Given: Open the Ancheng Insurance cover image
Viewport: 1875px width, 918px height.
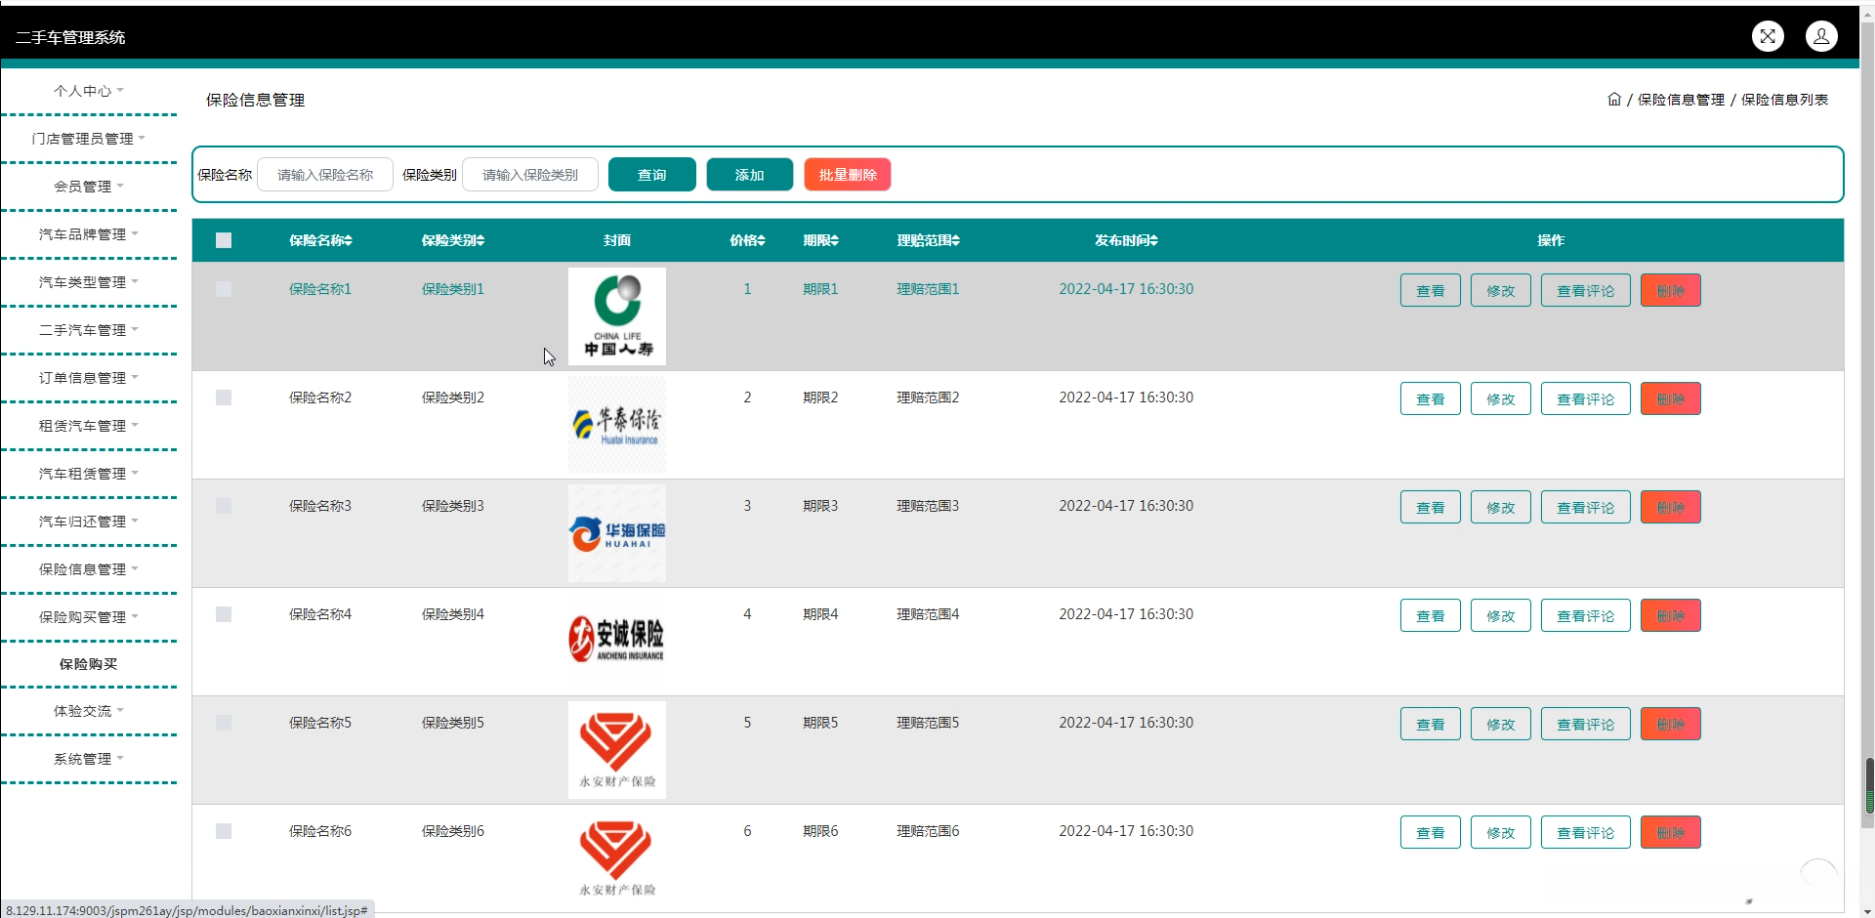Looking at the screenshot, I should point(617,641).
